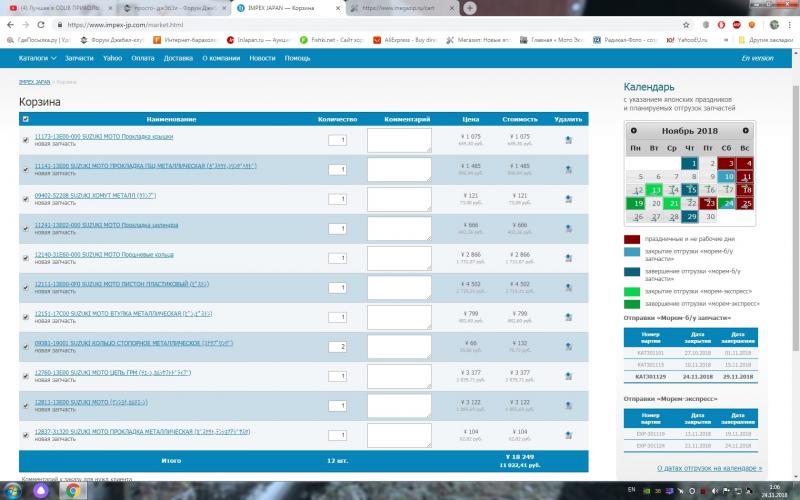The height and width of the screenshot is (500, 800).
Task: Go to next month in calendar
Action: [x=747, y=132]
